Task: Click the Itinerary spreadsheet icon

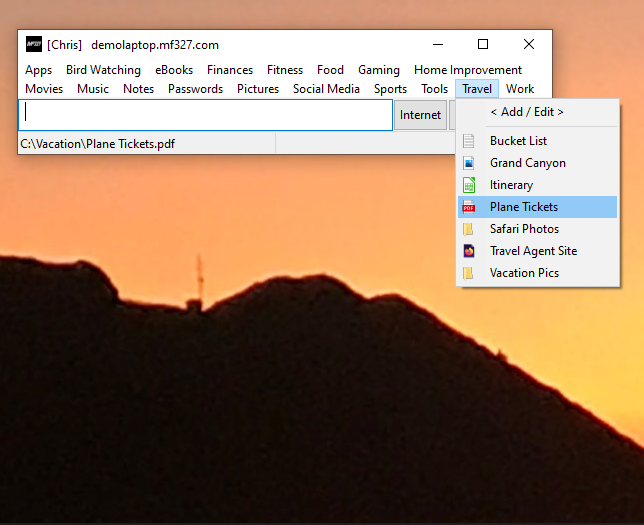Action: [x=469, y=185]
